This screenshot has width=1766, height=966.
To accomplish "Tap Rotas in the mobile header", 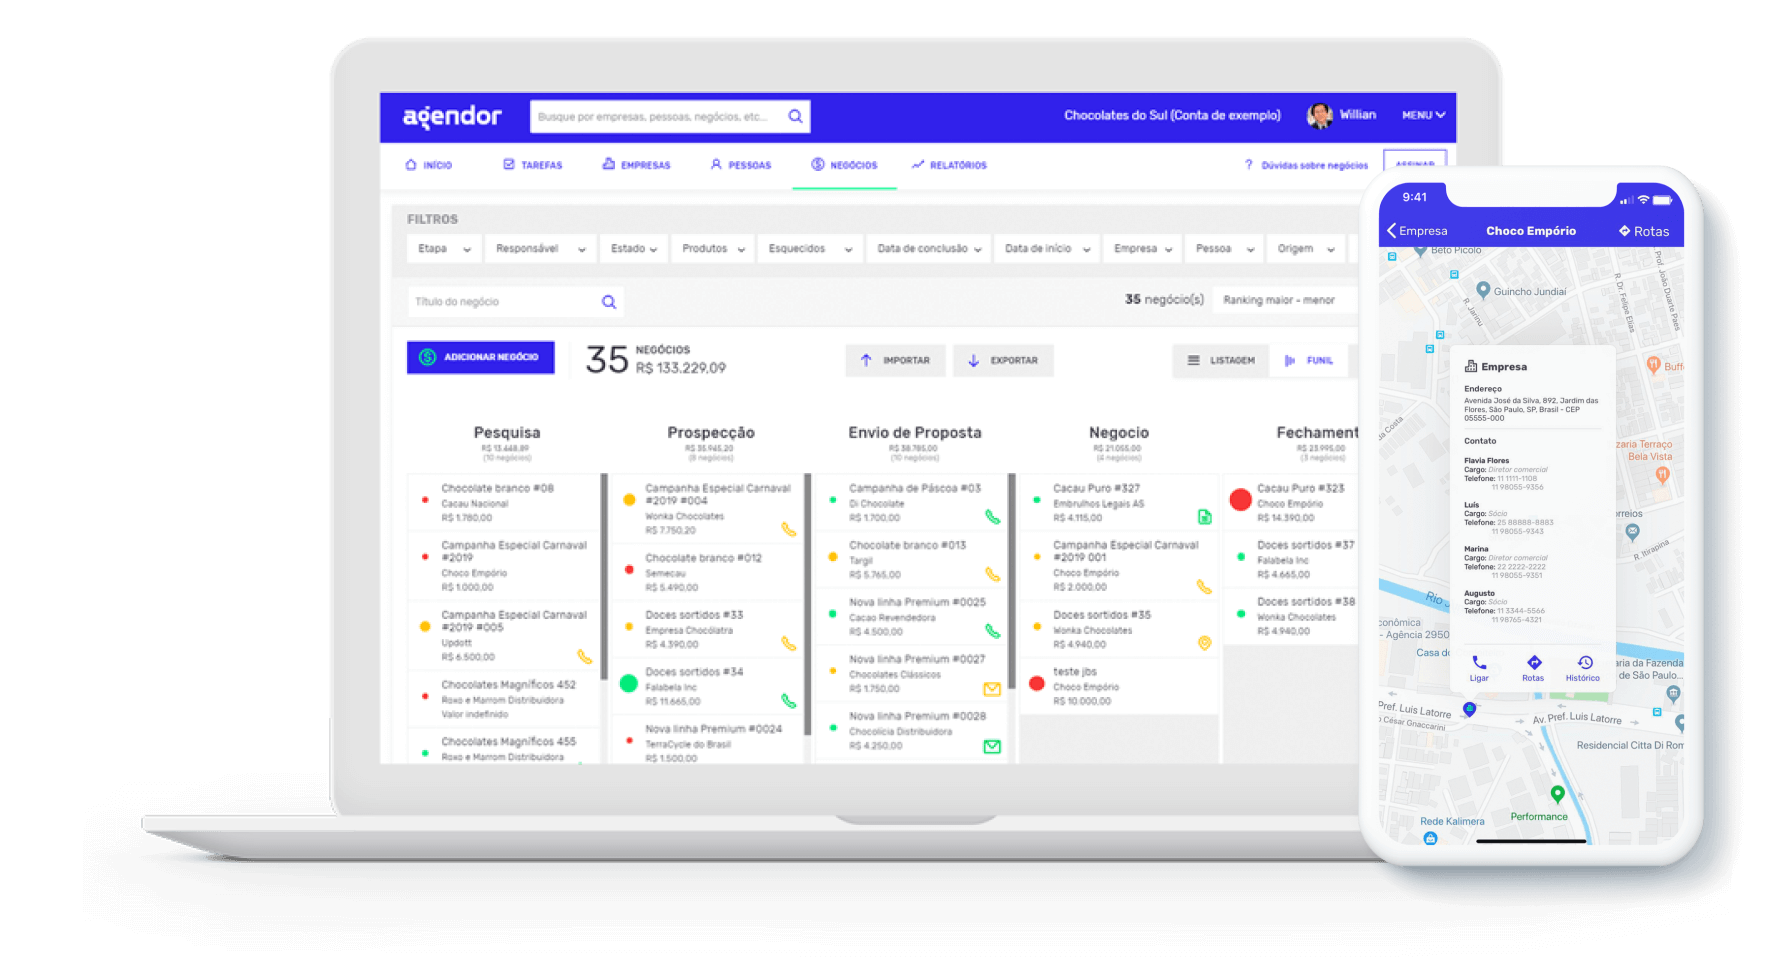I will (1644, 231).
